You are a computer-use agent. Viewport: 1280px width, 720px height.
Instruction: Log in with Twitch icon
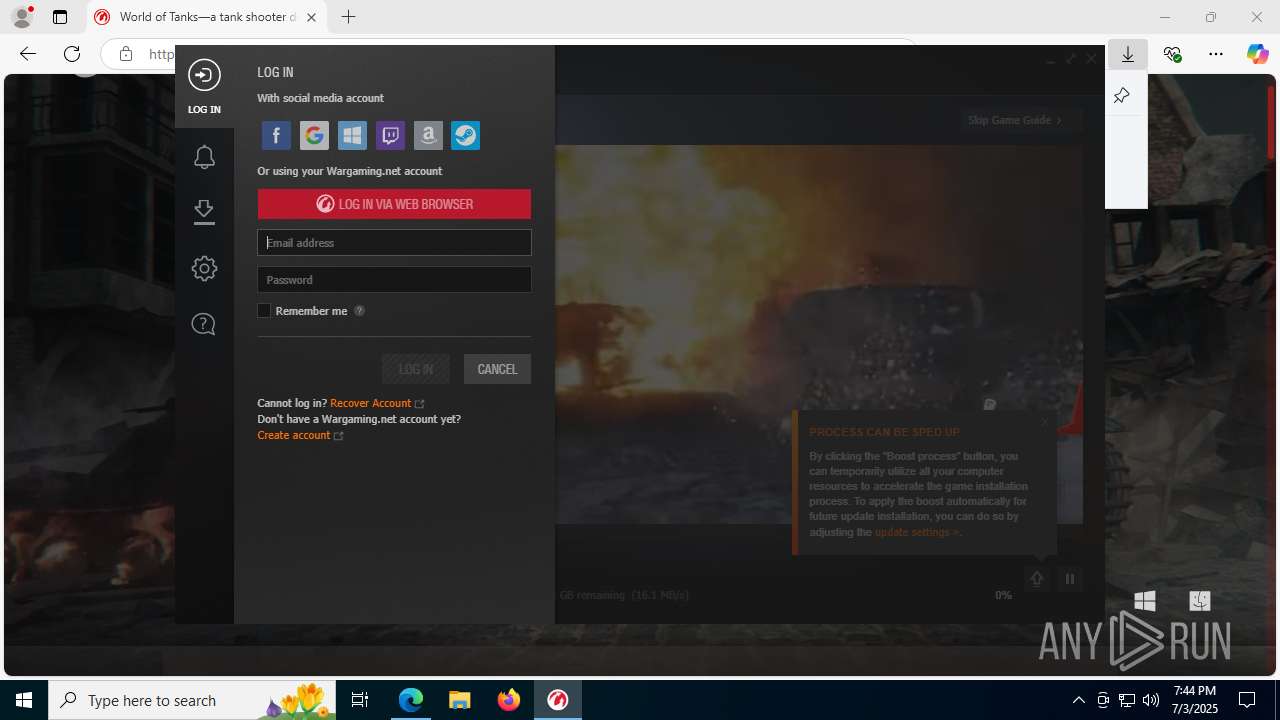click(x=390, y=135)
